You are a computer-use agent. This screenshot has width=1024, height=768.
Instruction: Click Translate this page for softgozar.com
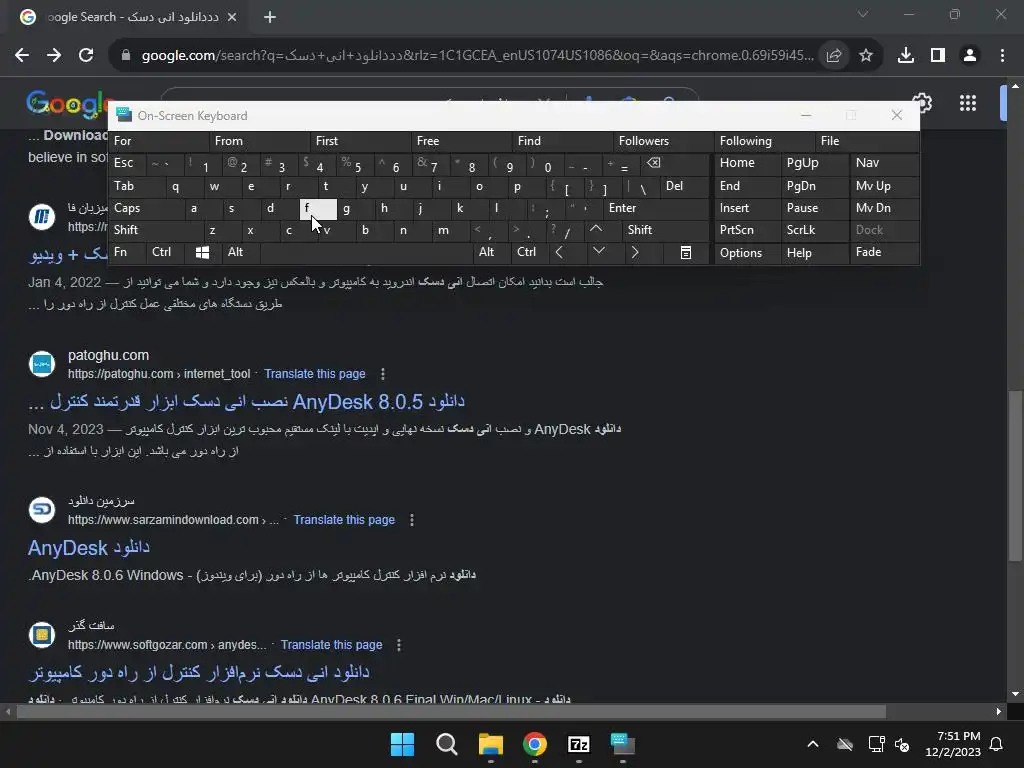pyautogui.click(x=332, y=645)
